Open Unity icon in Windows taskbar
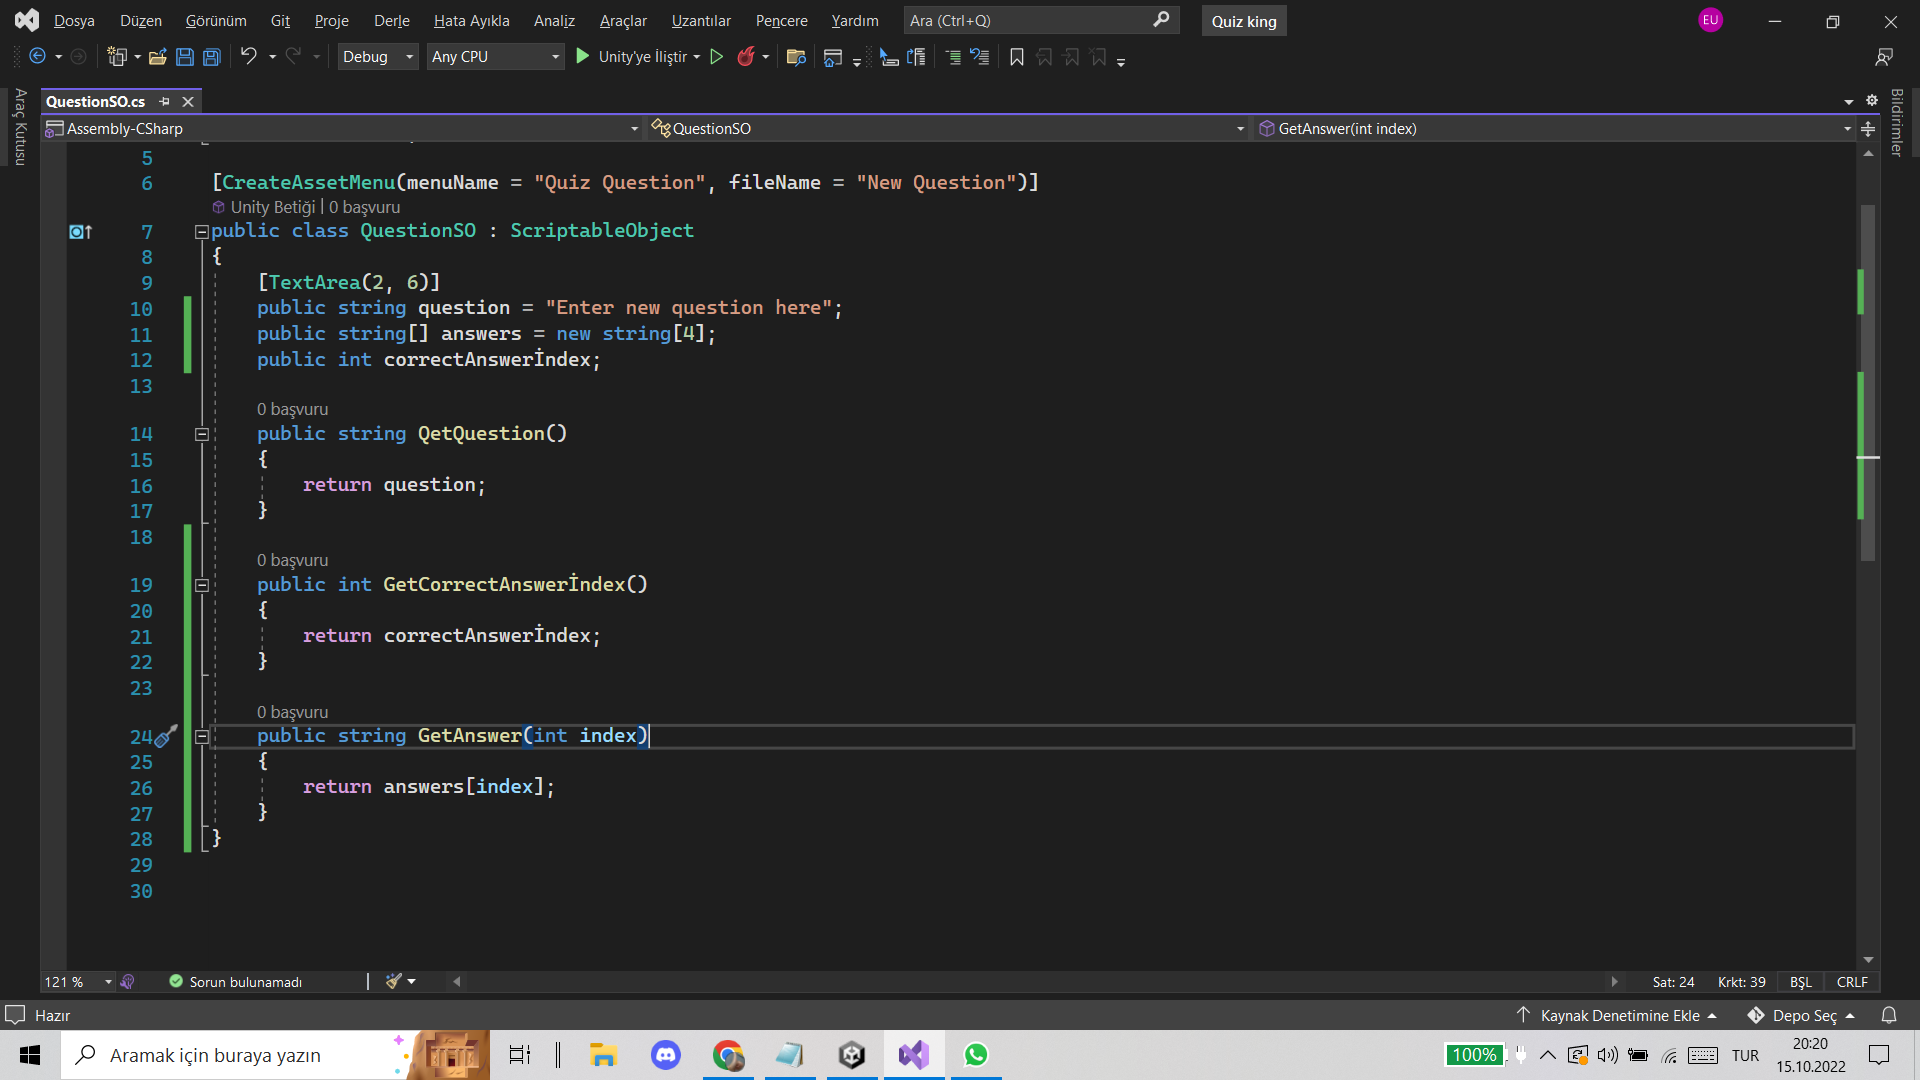 tap(852, 1055)
